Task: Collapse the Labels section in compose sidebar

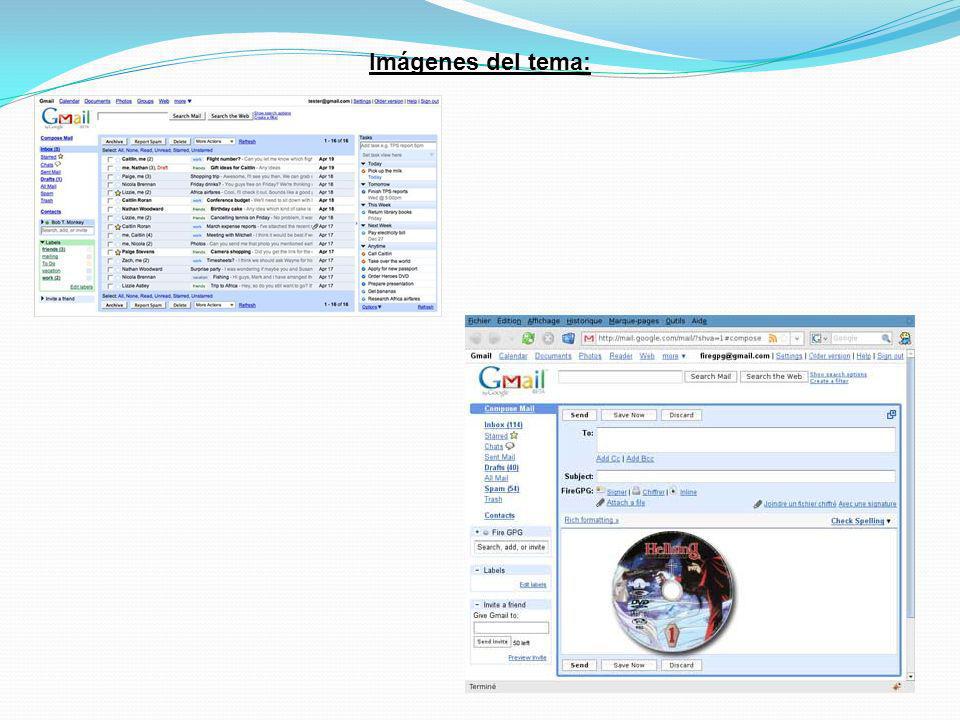Action: tap(477, 570)
